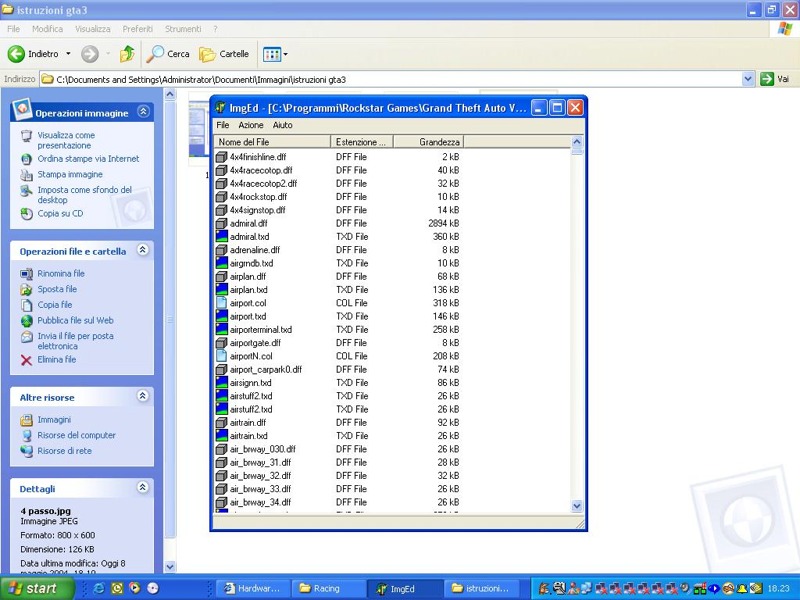
Task: Select the admiral.txd texture file icon
Action: 221,236
